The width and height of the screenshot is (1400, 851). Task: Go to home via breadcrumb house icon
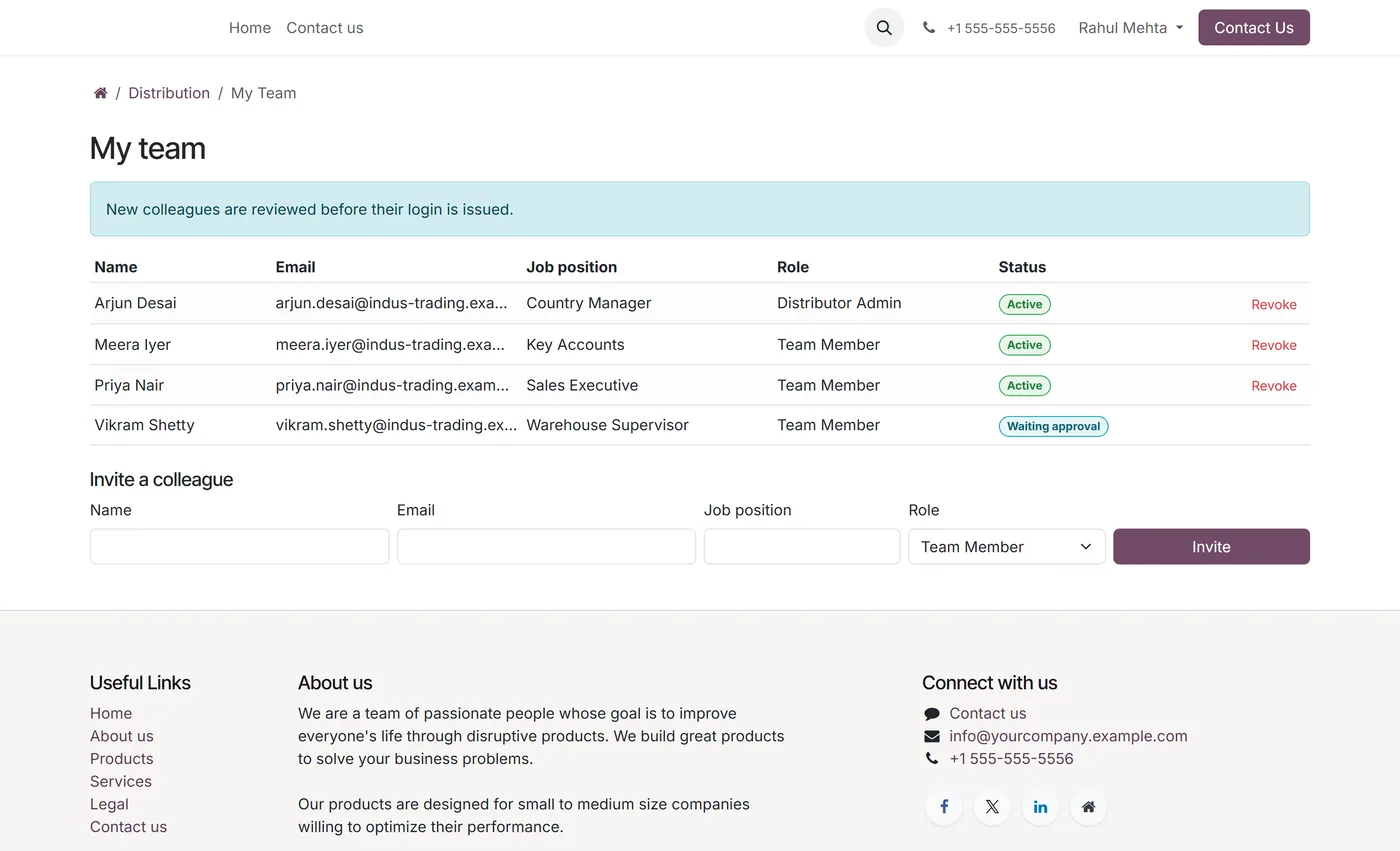click(x=100, y=93)
